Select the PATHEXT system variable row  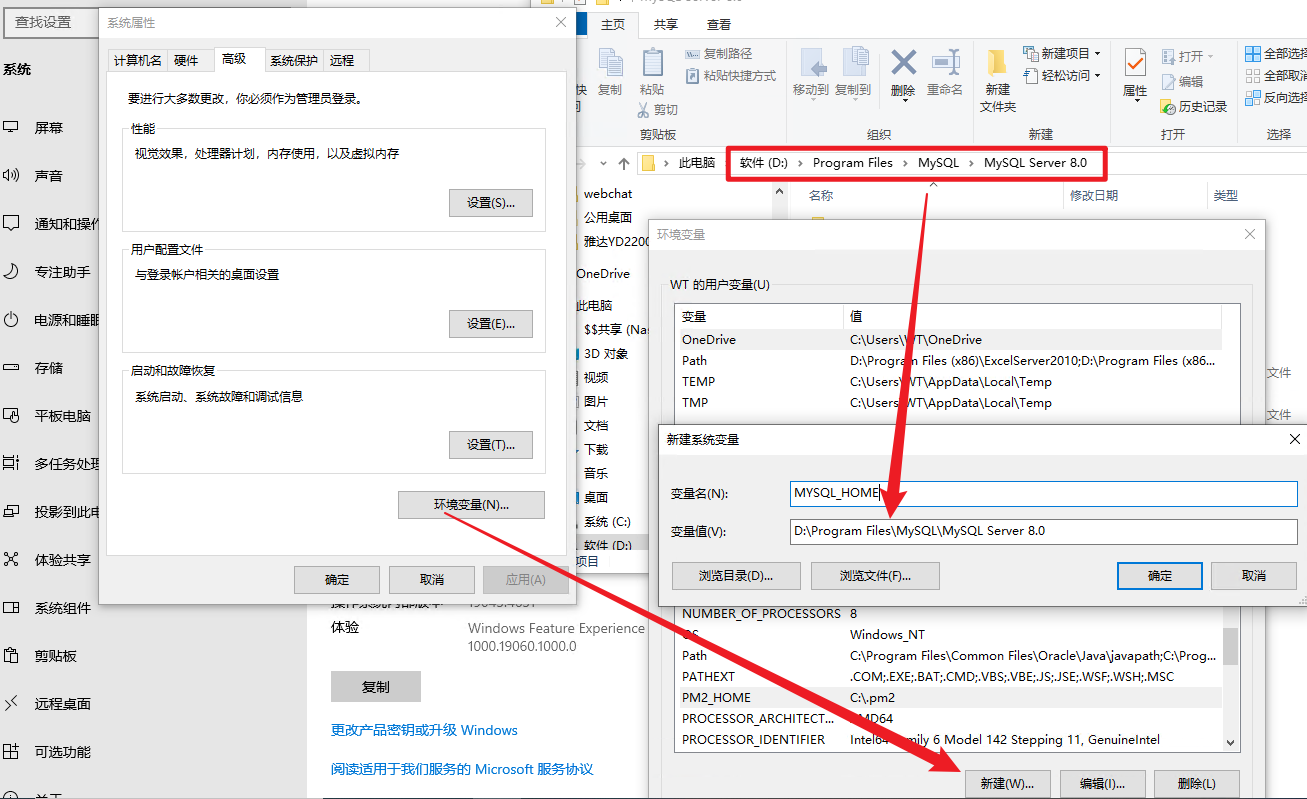949,677
